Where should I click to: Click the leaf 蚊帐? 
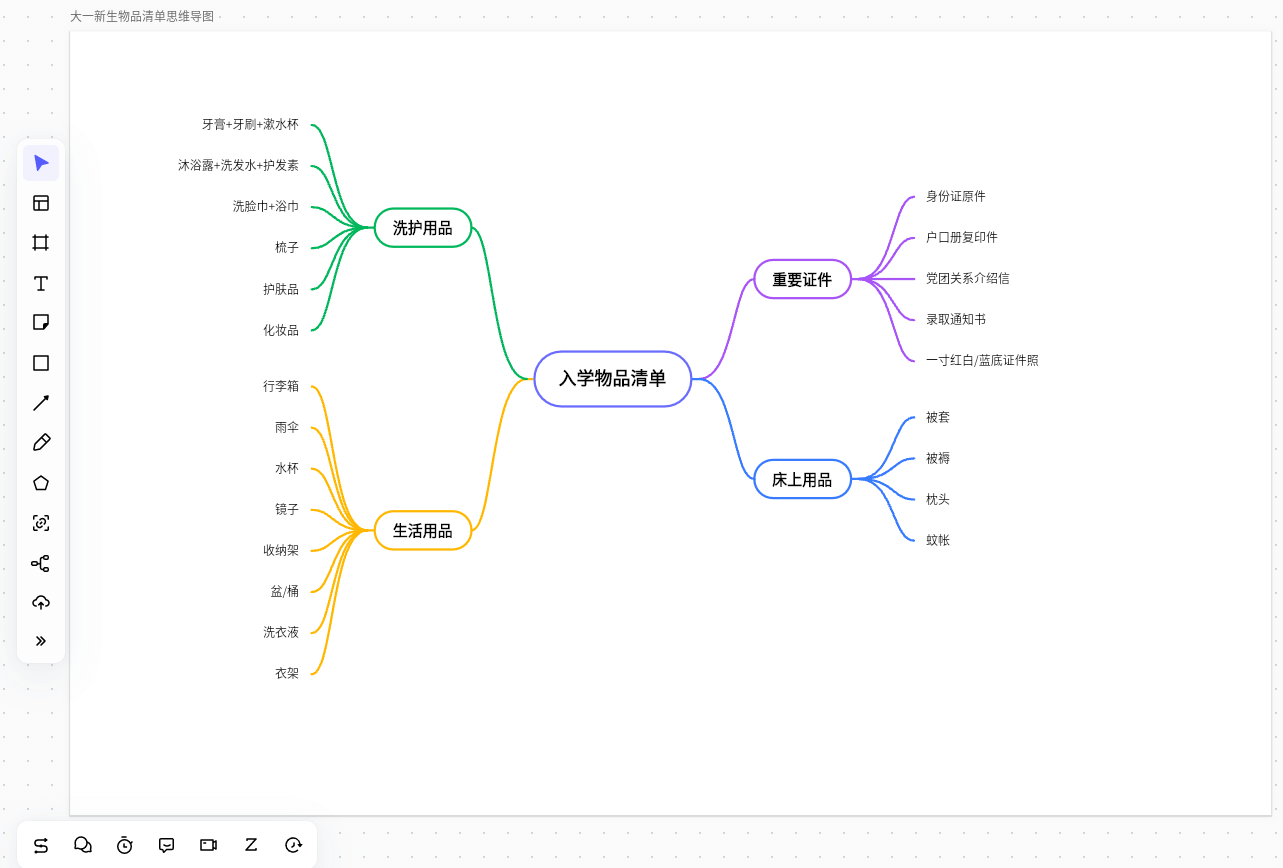[938, 540]
